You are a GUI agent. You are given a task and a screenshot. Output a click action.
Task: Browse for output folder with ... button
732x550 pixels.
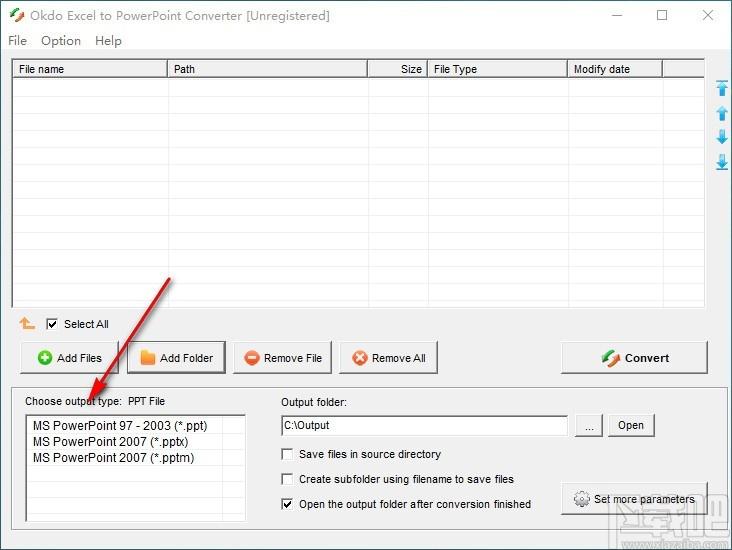pos(589,425)
